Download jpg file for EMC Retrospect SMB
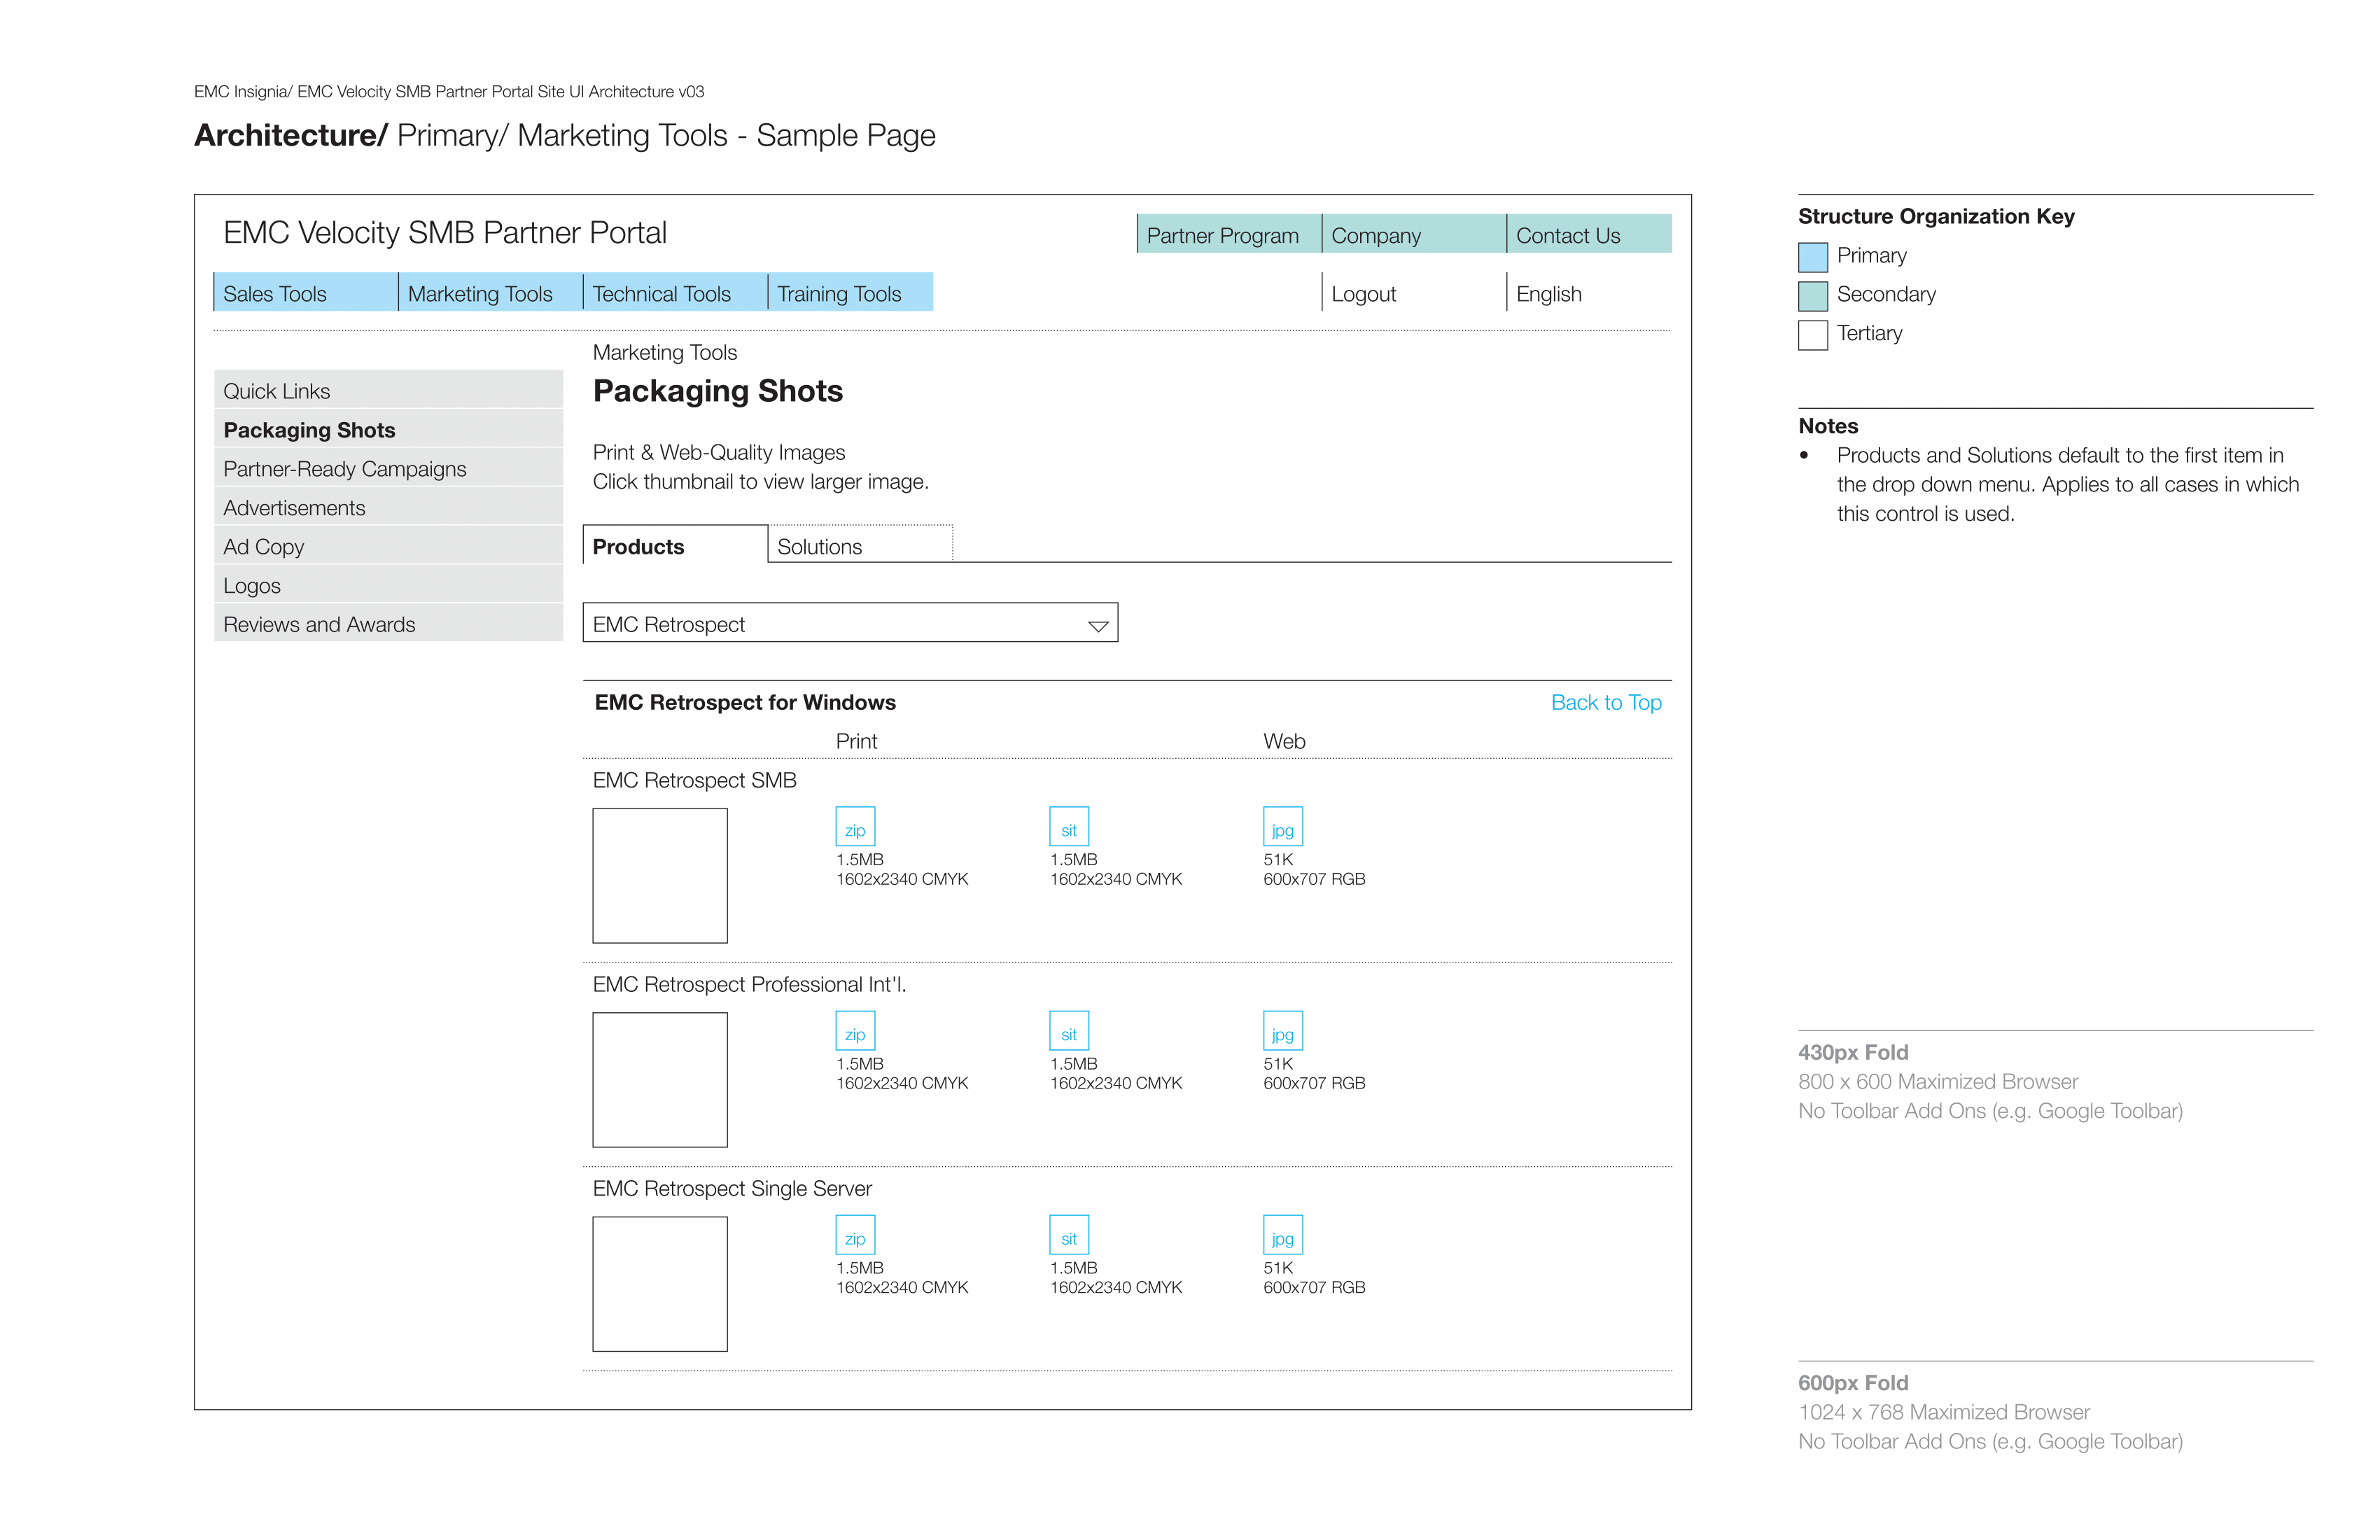The height and width of the screenshot is (1540, 2380). [x=1283, y=827]
